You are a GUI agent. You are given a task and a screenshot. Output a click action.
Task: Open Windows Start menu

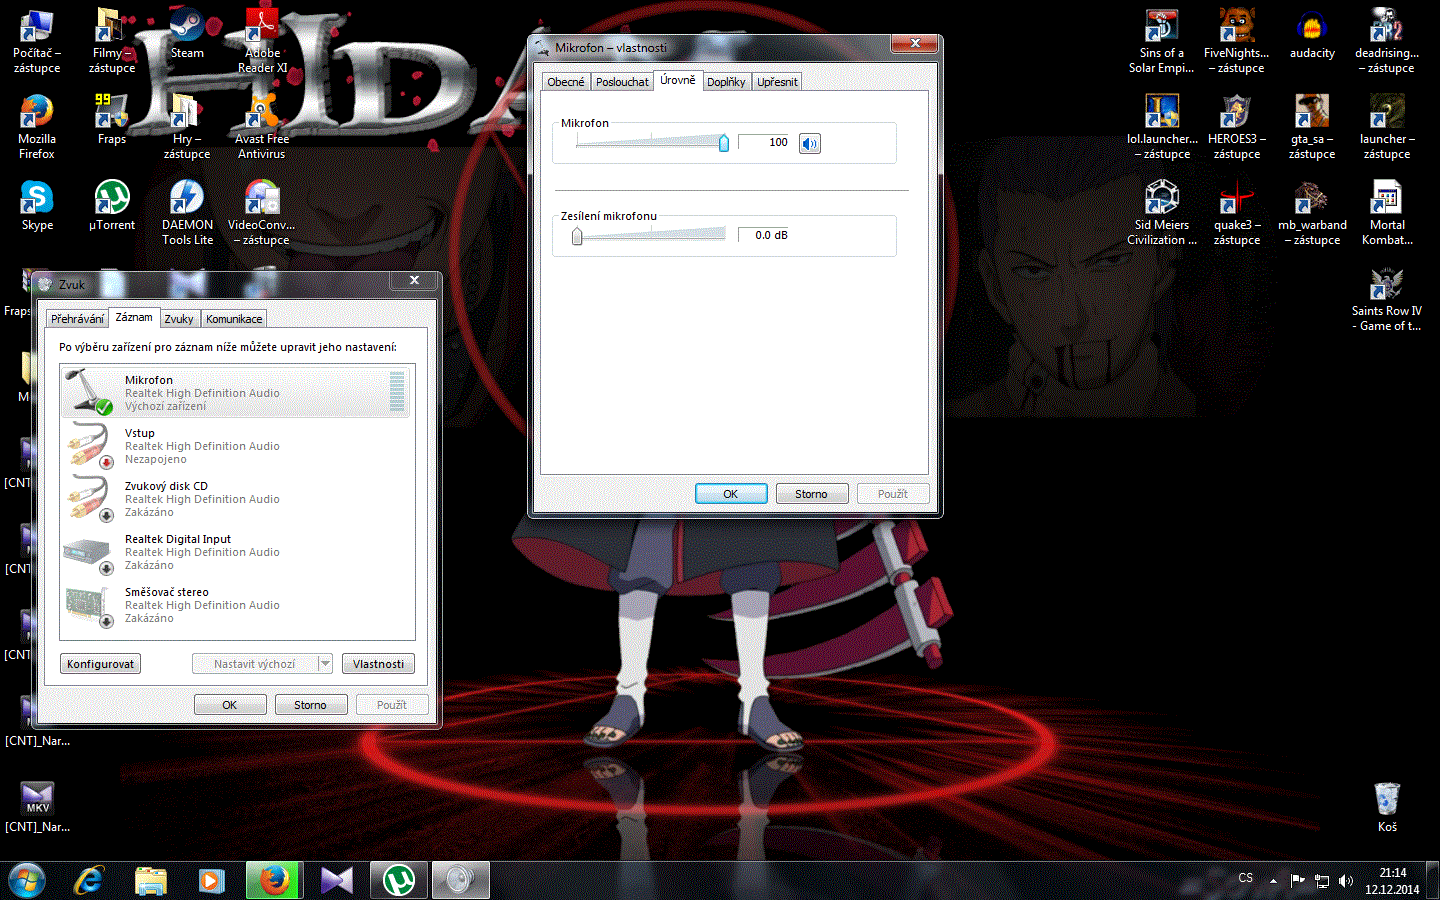tap(27, 881)
